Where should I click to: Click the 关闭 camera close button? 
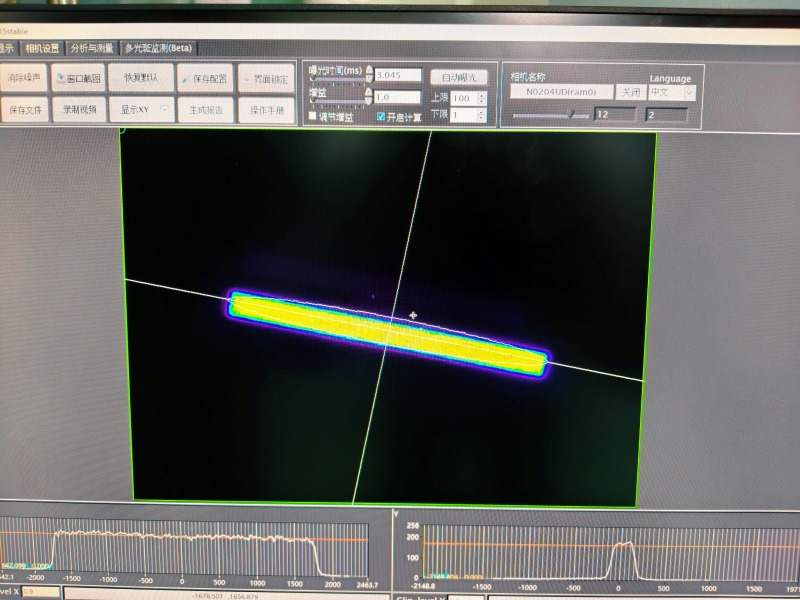point(630,92)
